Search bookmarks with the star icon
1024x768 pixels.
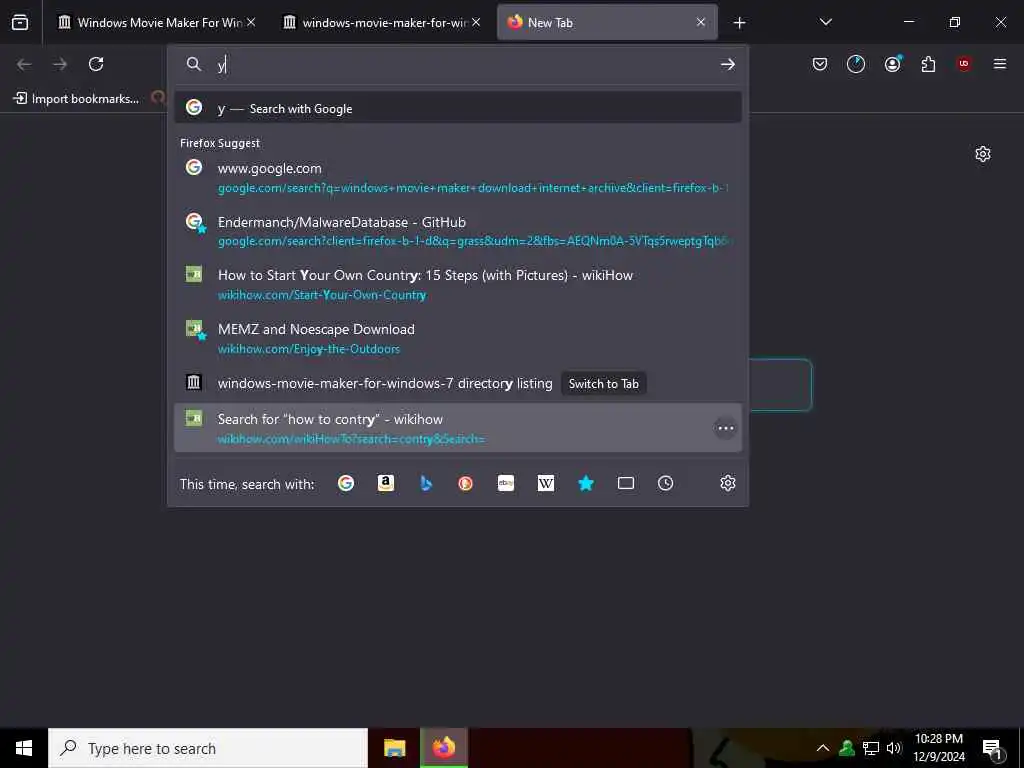586,483
